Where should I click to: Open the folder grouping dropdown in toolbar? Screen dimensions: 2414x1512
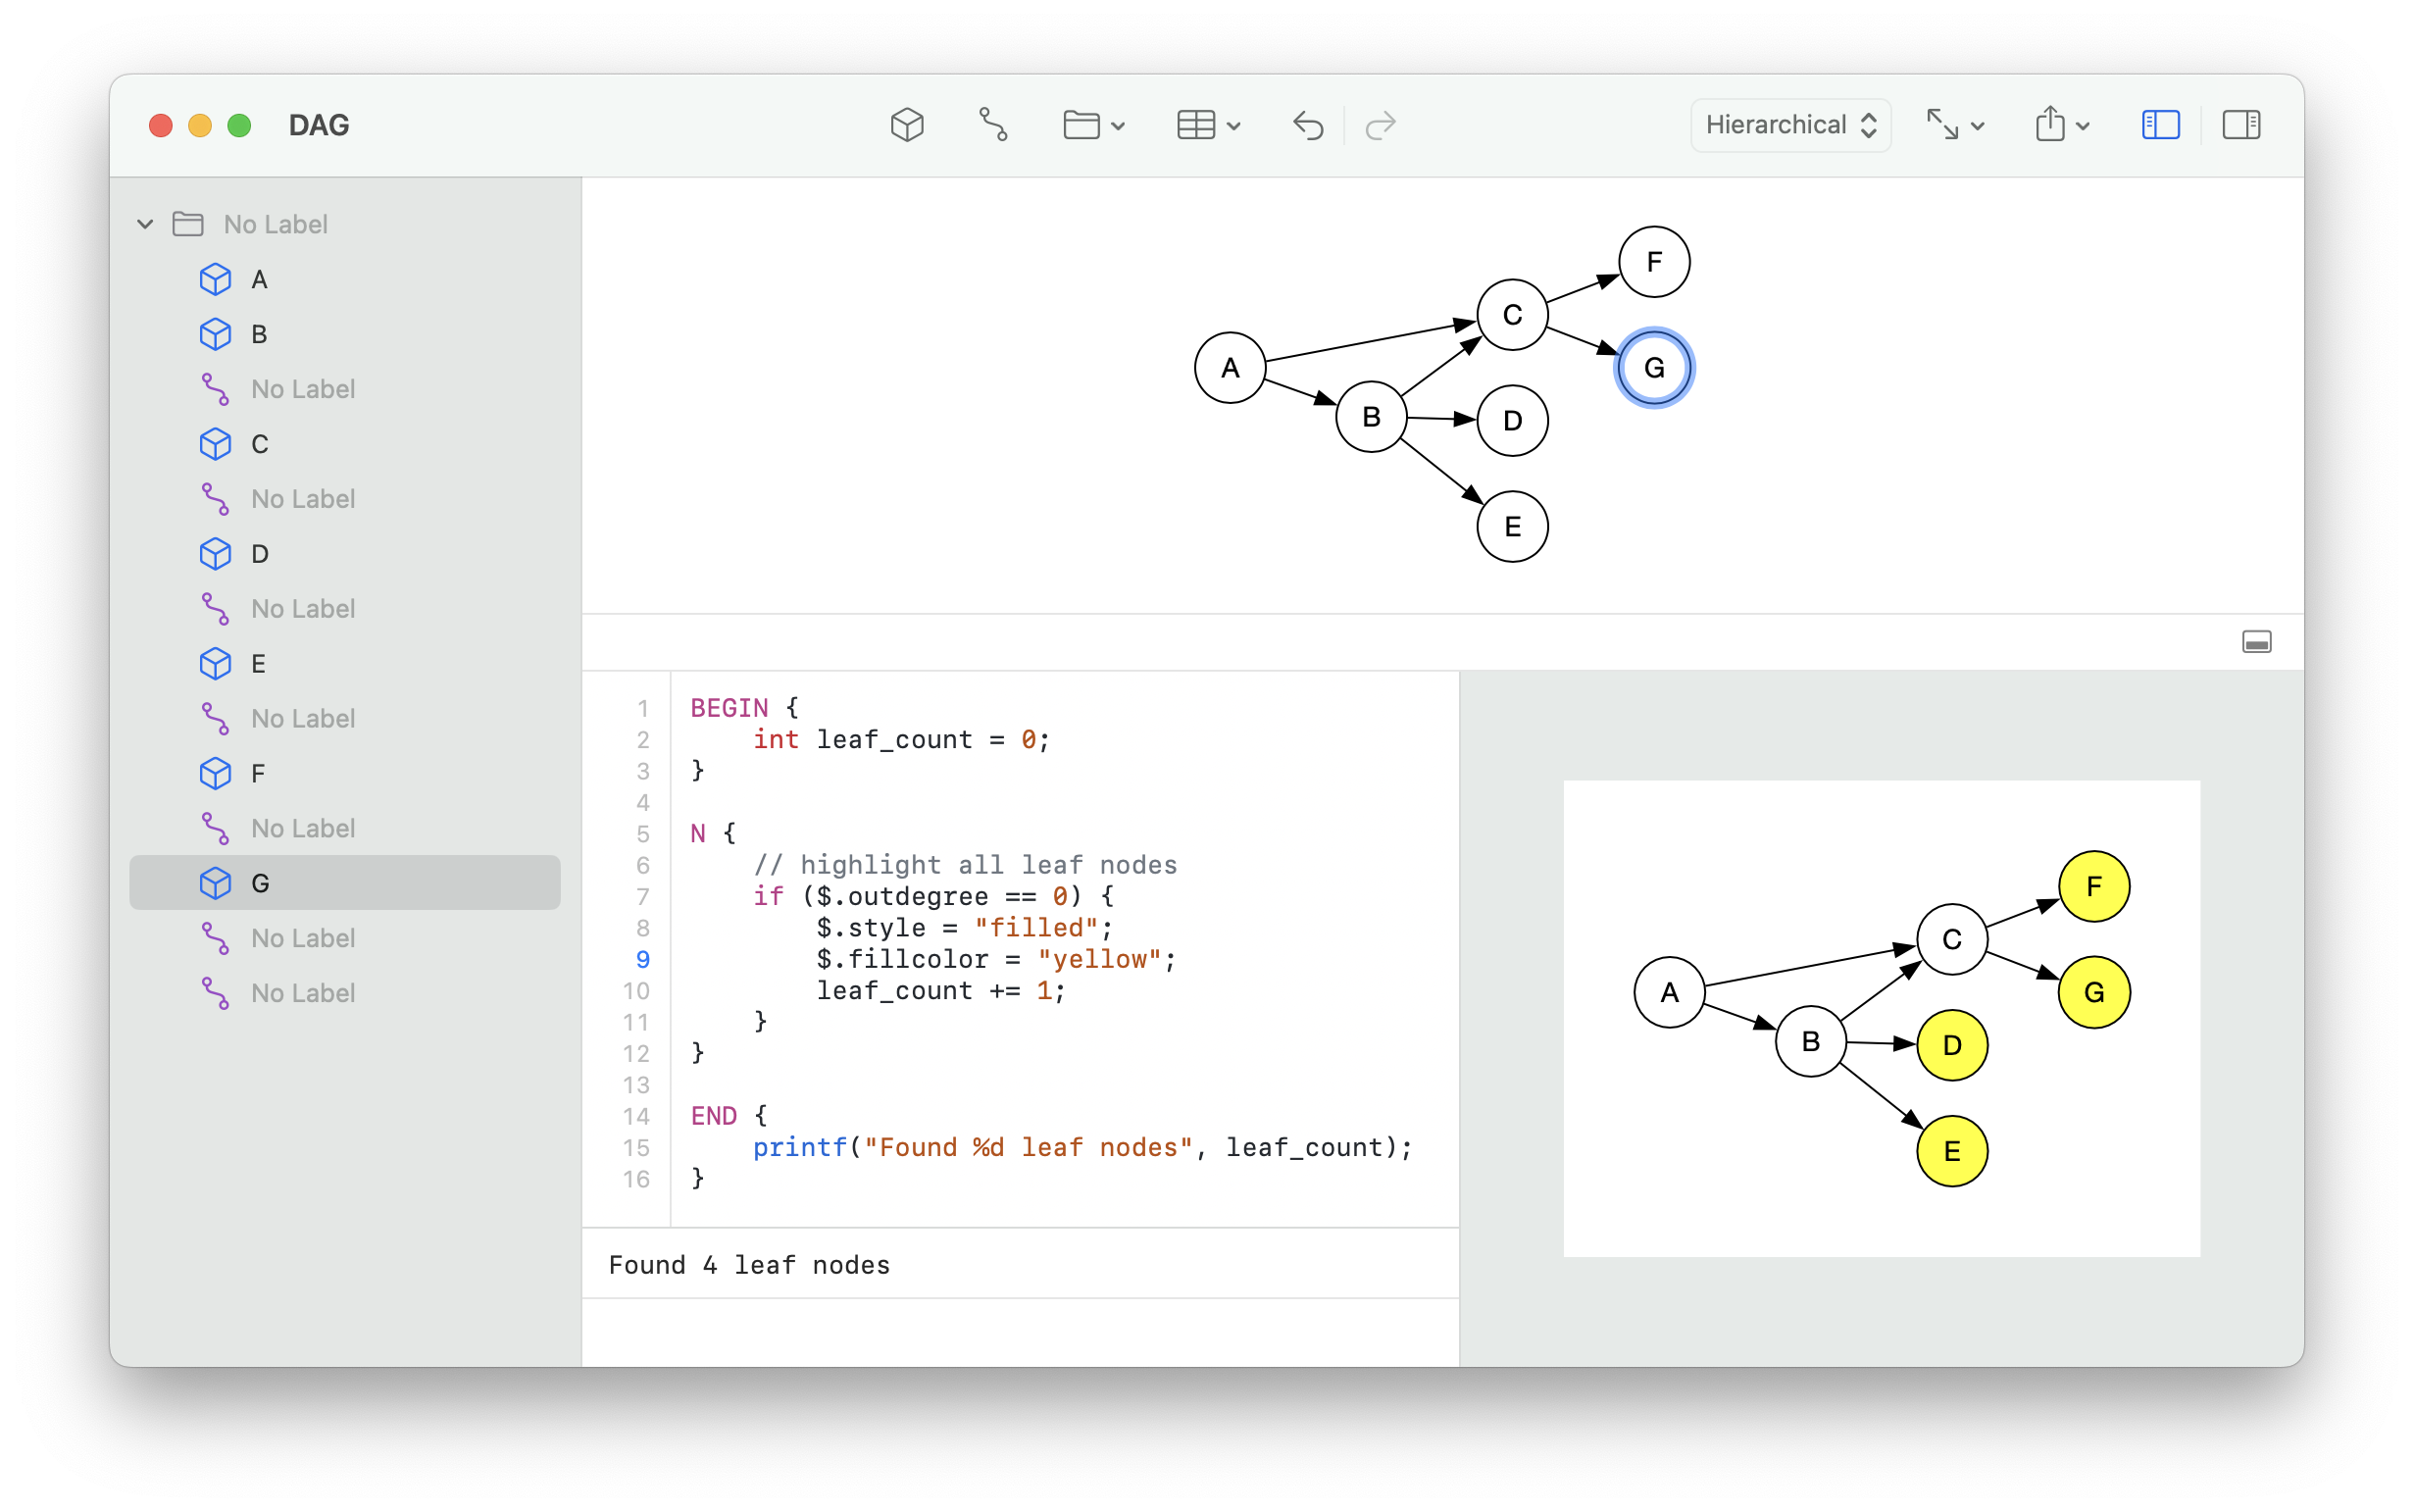coord(1092,124)
